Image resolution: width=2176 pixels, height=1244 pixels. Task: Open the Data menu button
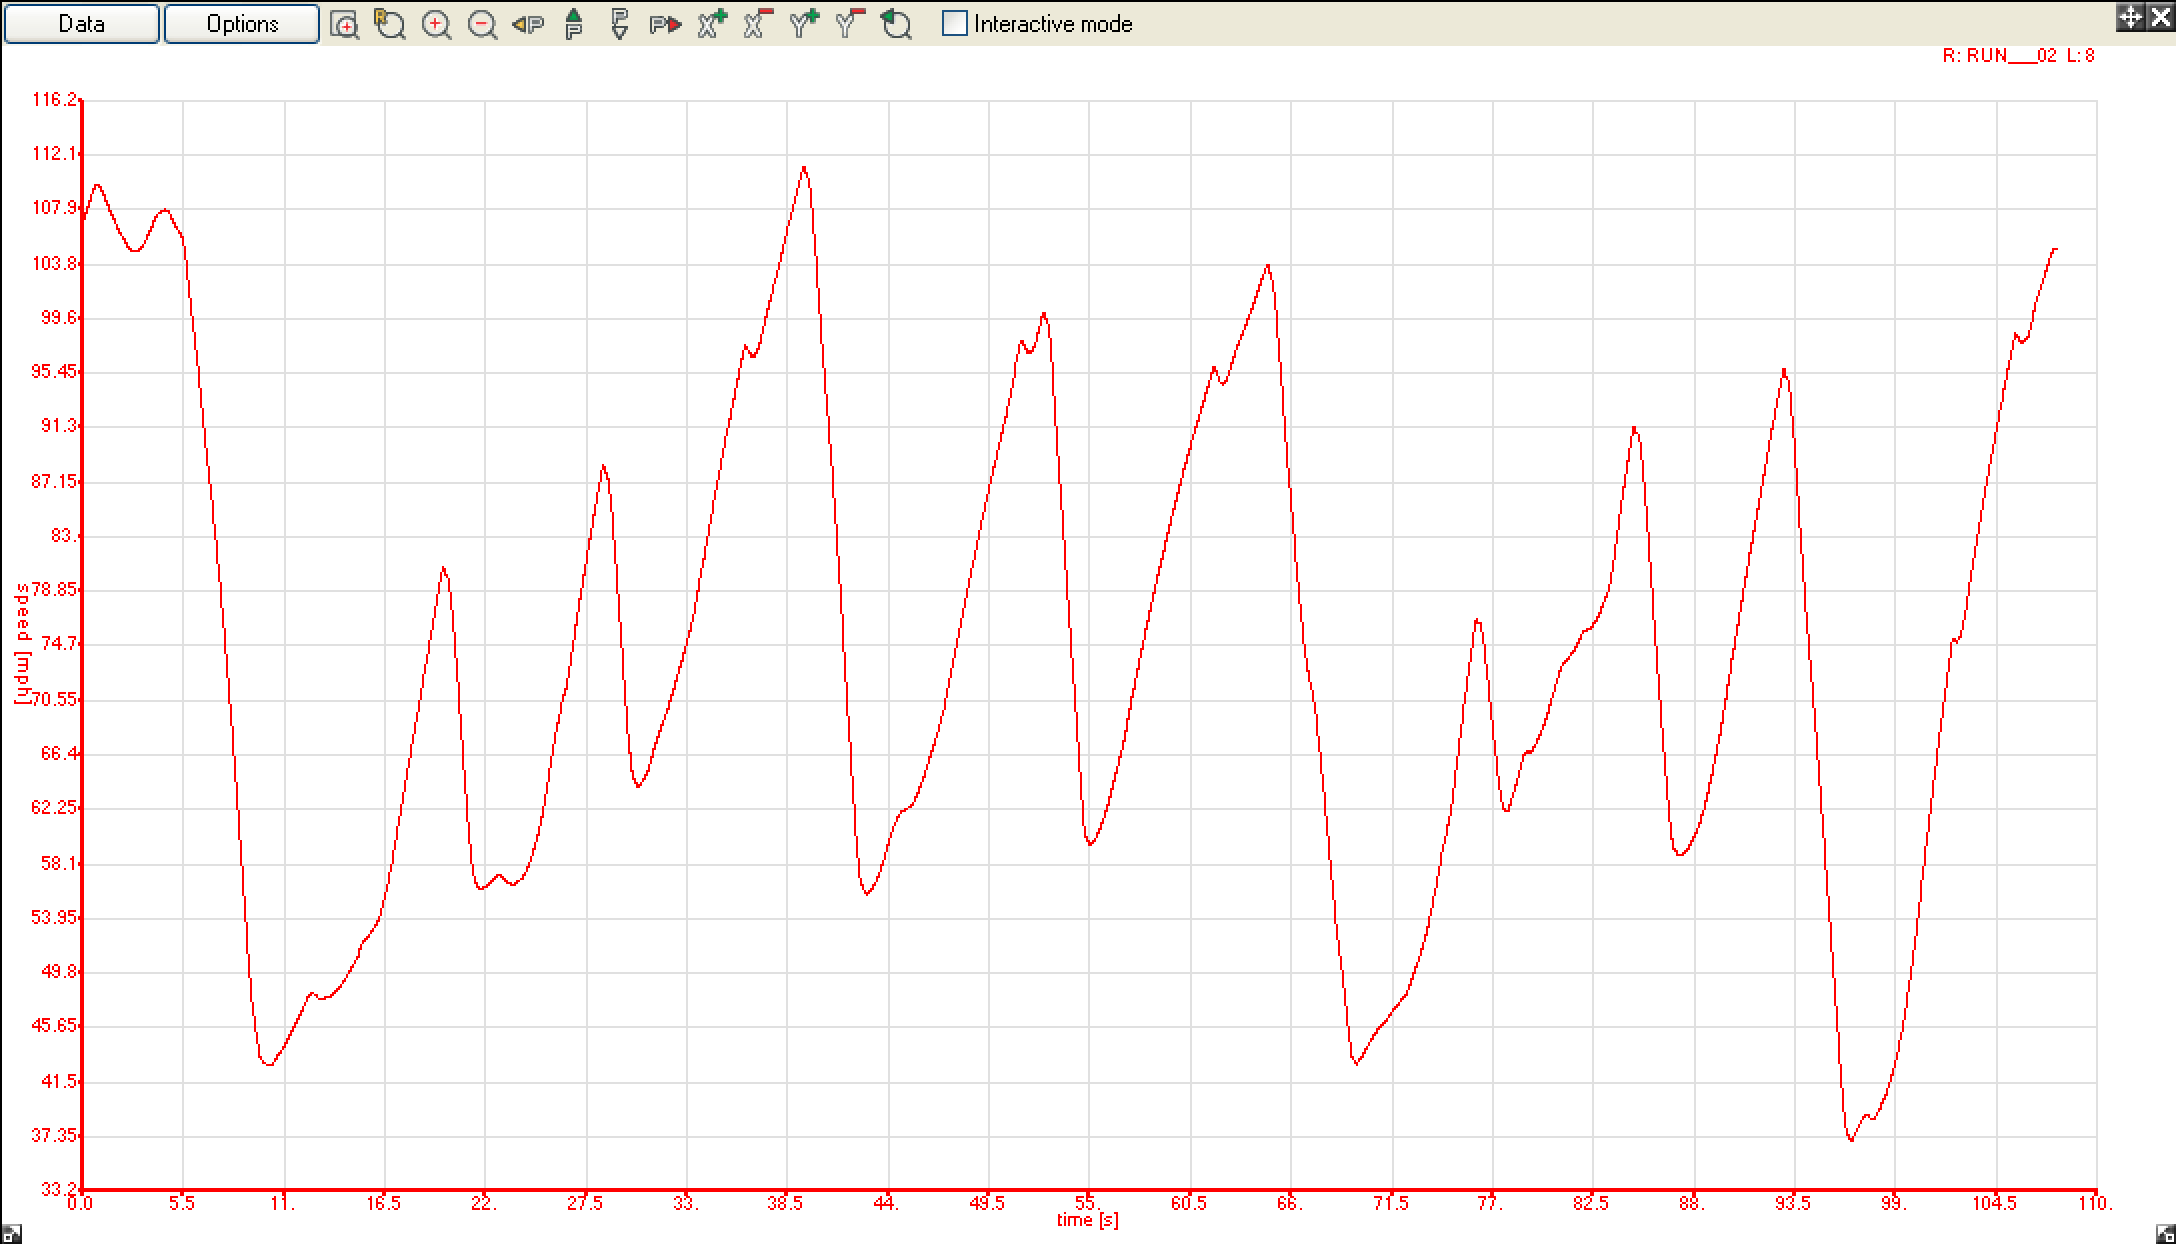click(x=81, y=24)
